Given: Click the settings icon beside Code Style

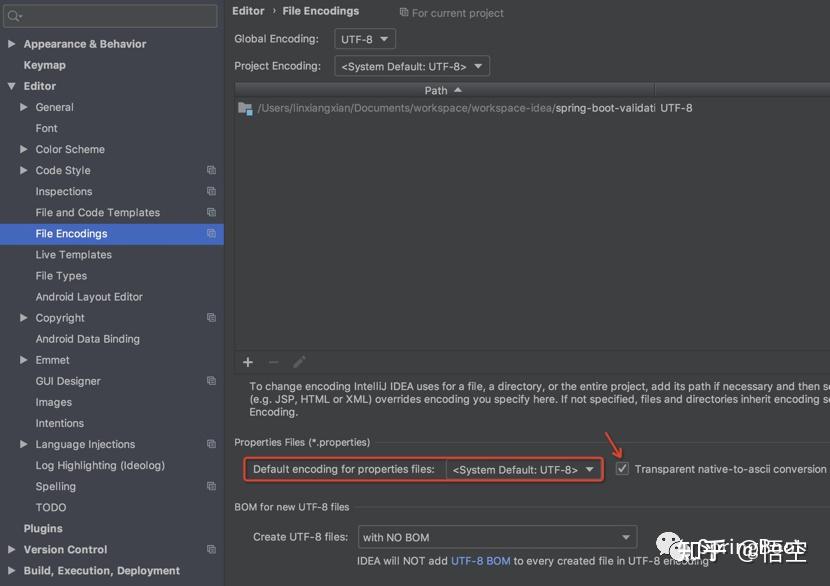Looking at the screenshot, I should tap(211, 170).
